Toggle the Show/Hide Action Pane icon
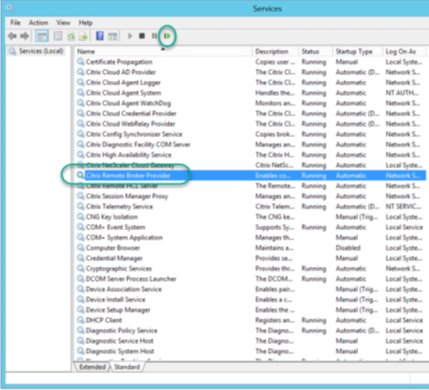The width and height of the screenshot is (429, 390). [x=113, y=36]
